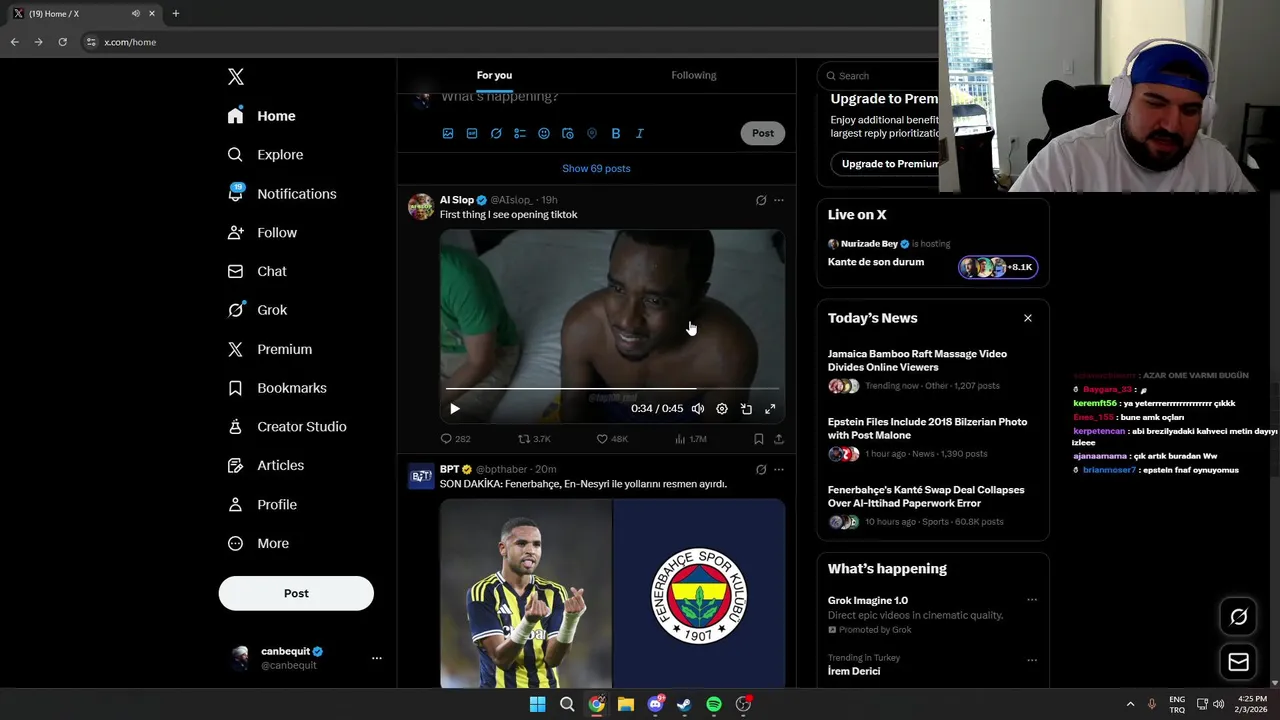Toggle bold text in composer

[616, 133]
